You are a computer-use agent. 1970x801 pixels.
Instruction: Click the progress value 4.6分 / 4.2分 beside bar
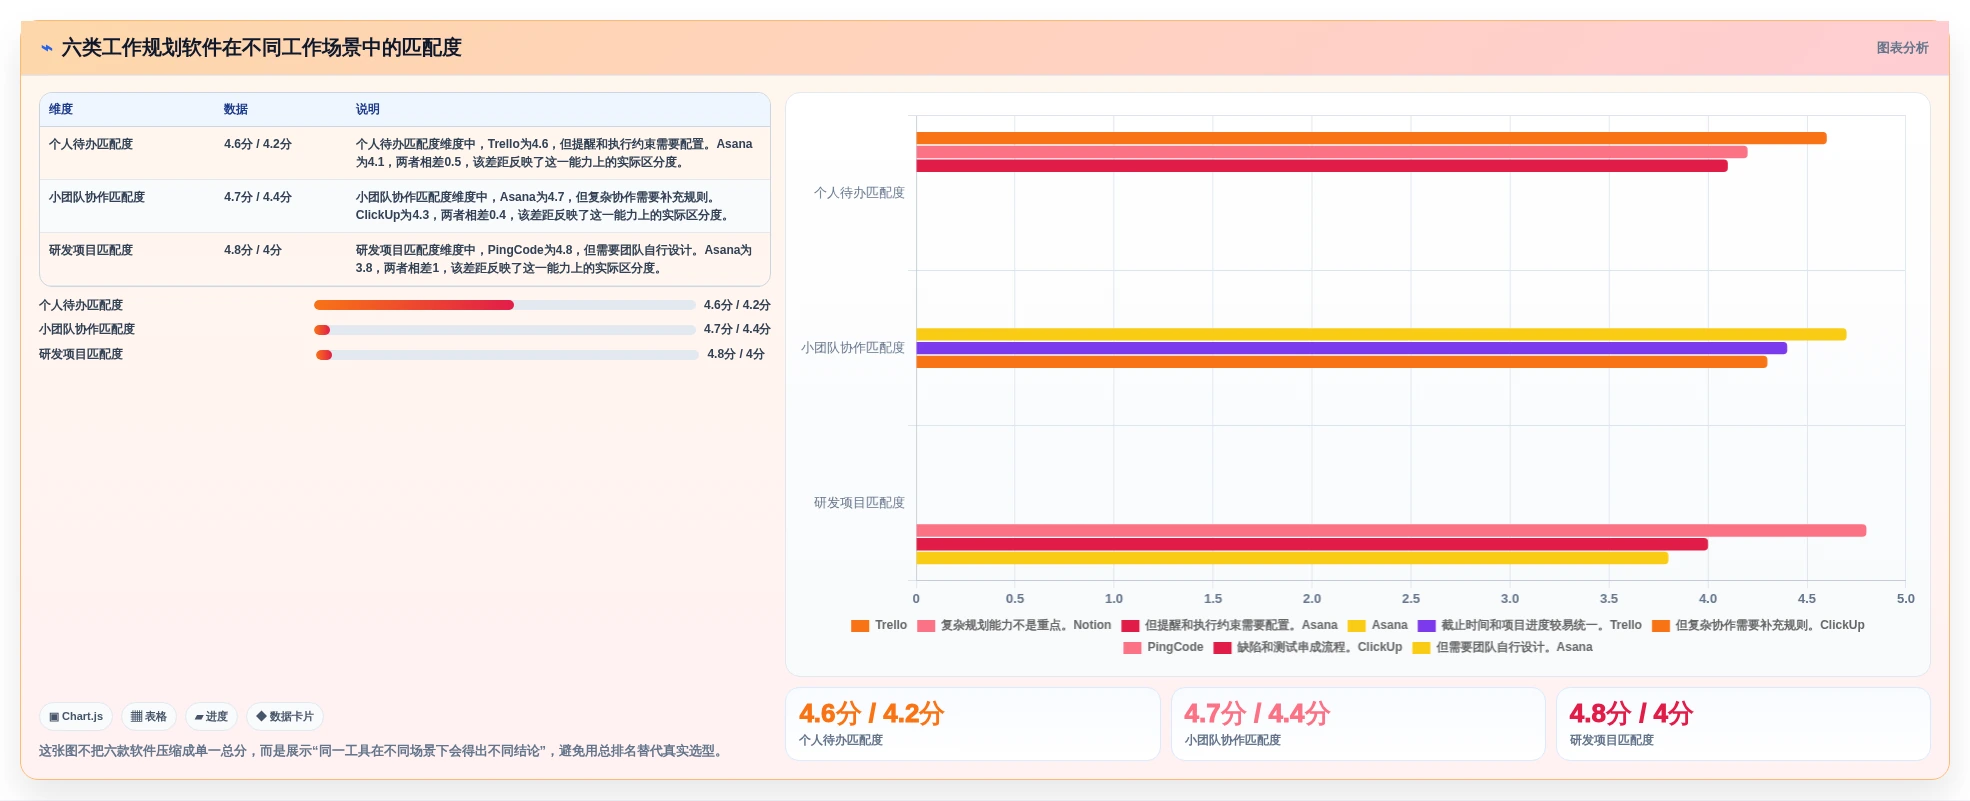coord(737,305)
